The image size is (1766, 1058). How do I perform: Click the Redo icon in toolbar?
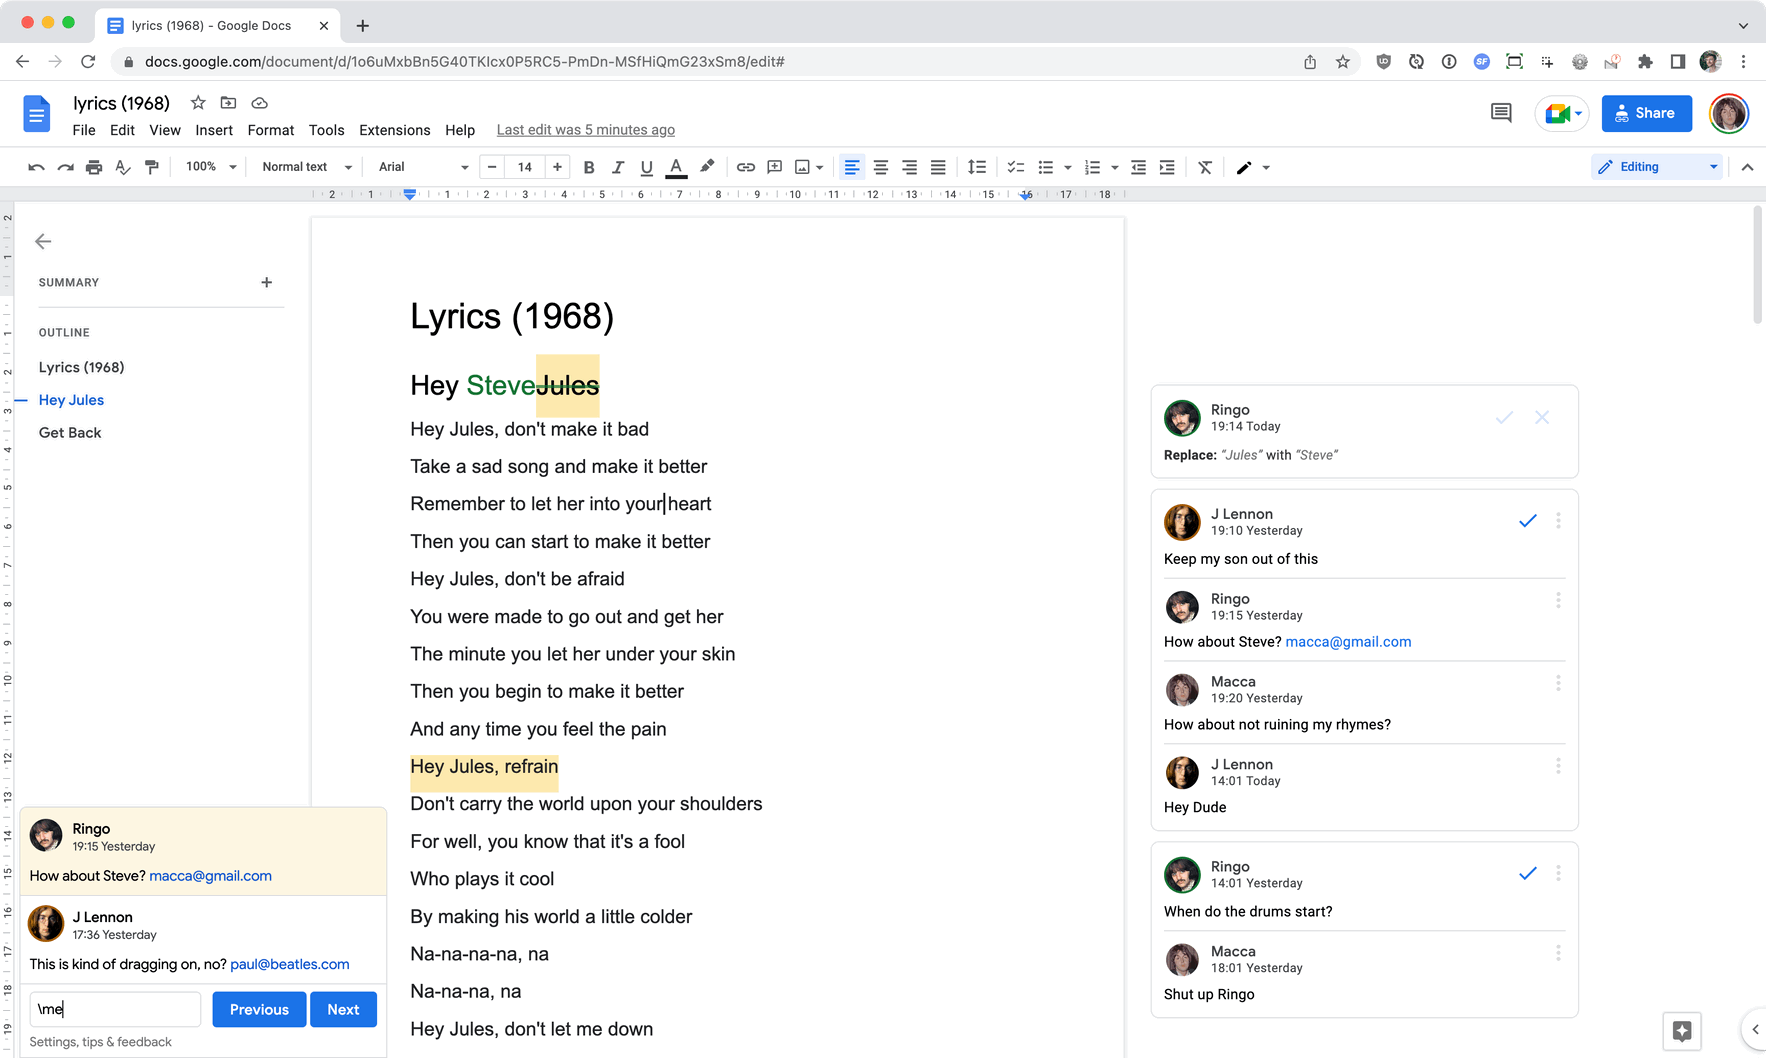coord(65,167)
